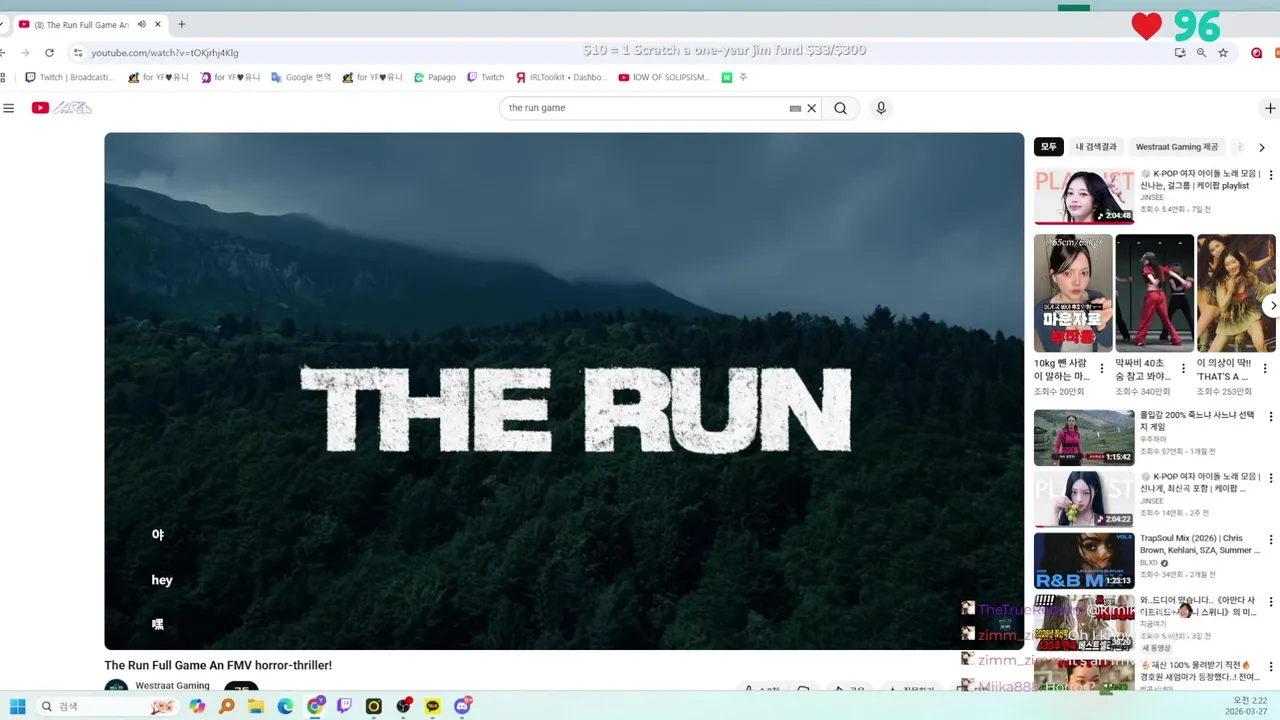Image resolution: width=1280 pixels, height=720 pixels.
Task: Open options for the 몰입감 200% video
Action: point(1271,417)
